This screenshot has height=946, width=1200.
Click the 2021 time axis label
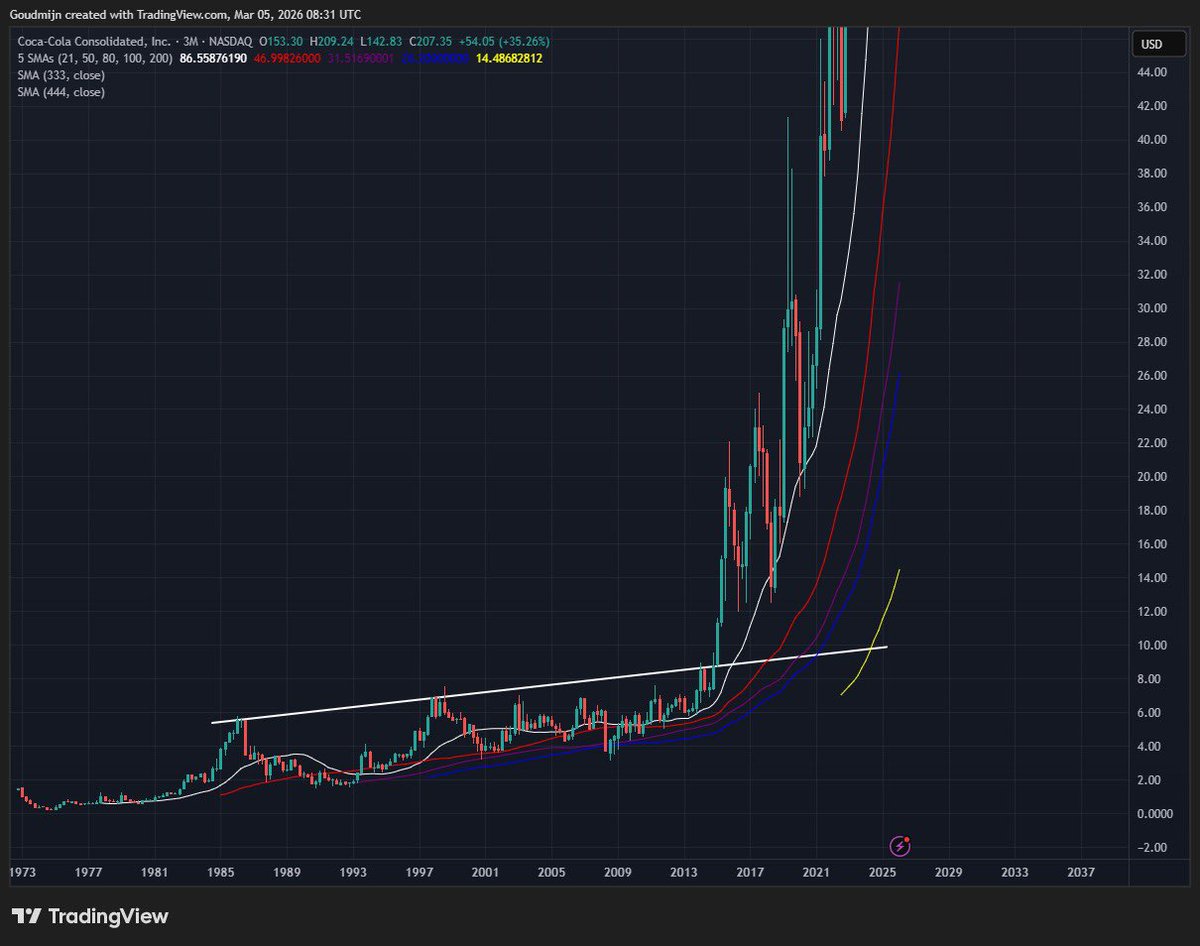click(x=817, y=872)
